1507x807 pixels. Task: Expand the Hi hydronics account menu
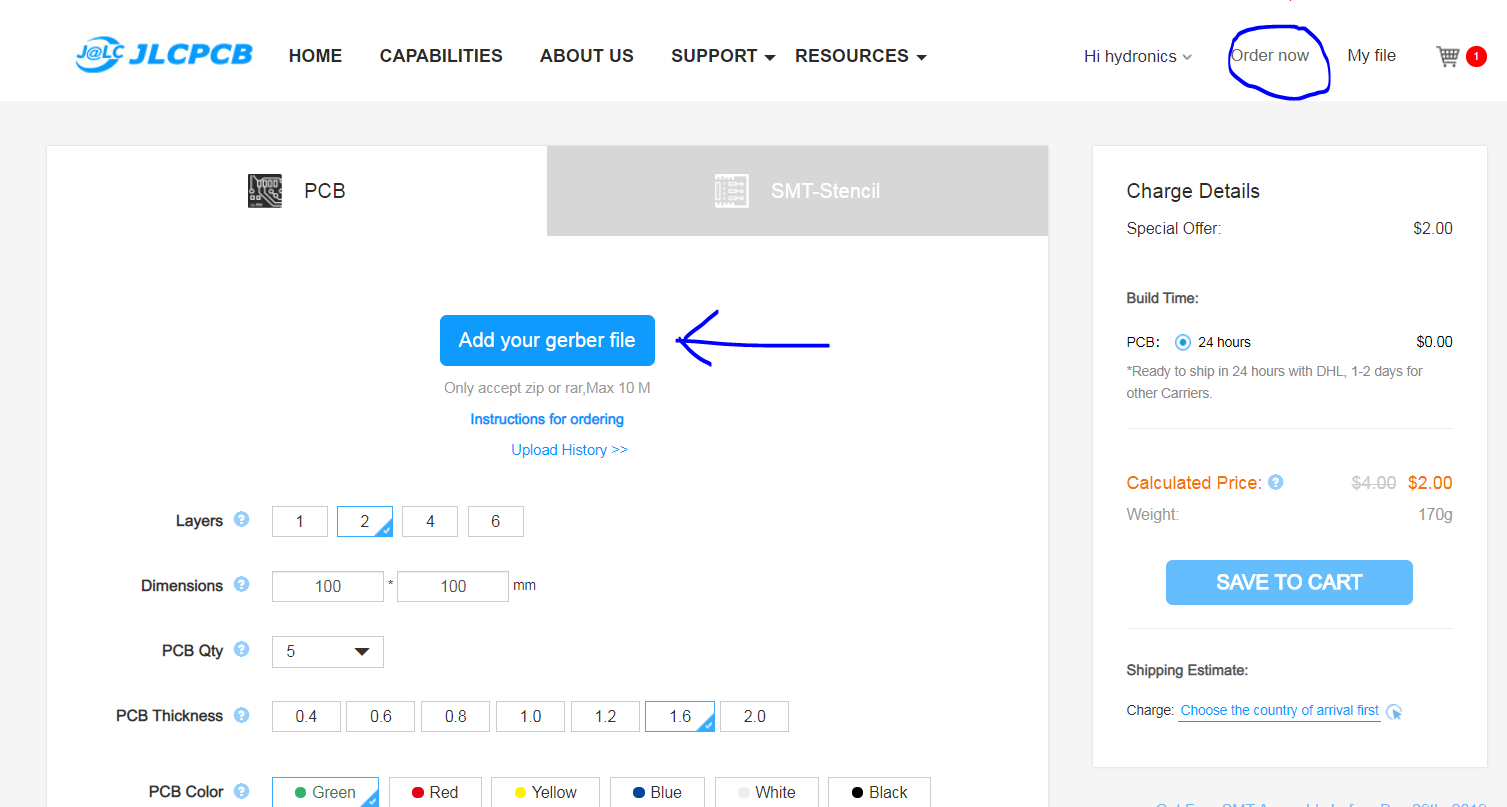(1138, 56)
